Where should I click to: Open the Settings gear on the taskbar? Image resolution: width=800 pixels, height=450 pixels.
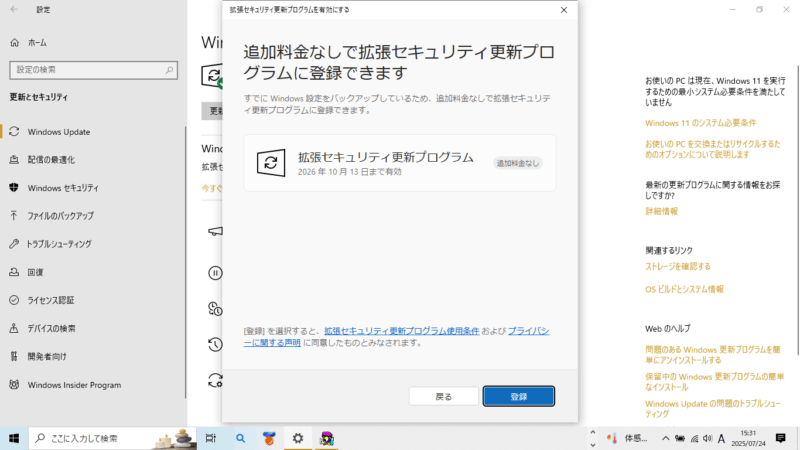tap(298, 438)
